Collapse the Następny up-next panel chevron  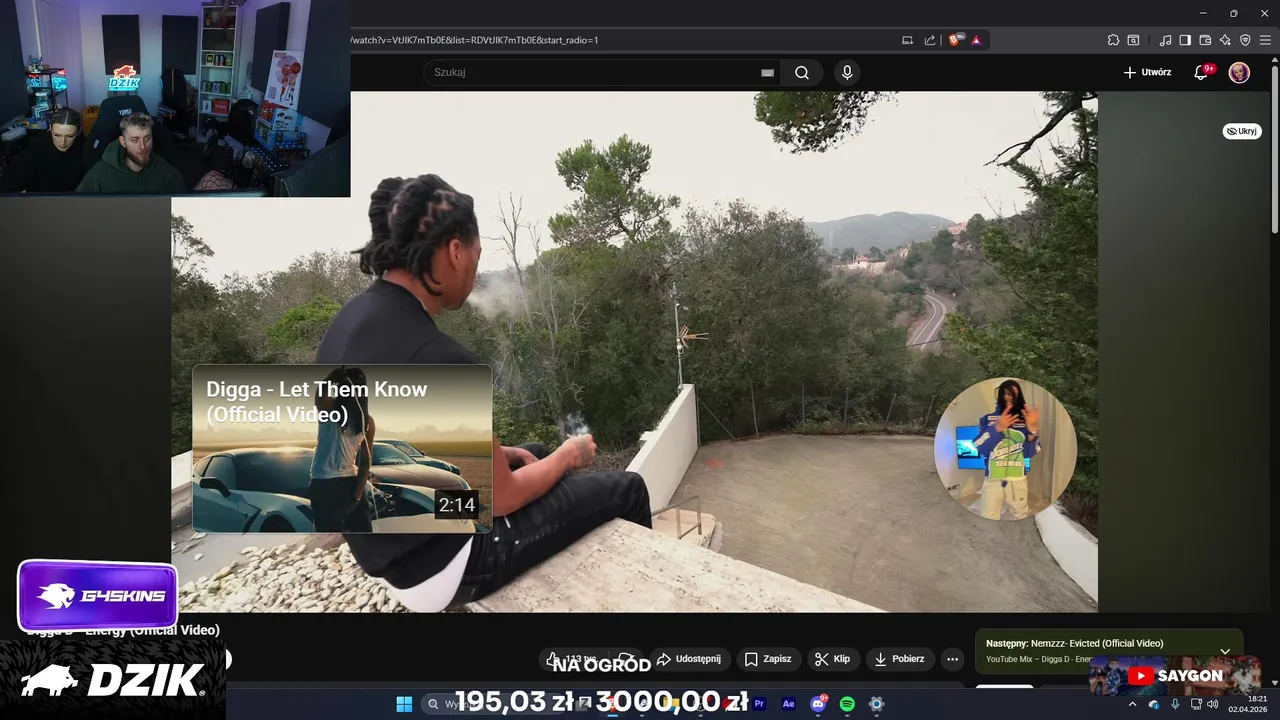[x=1225, y=651]
